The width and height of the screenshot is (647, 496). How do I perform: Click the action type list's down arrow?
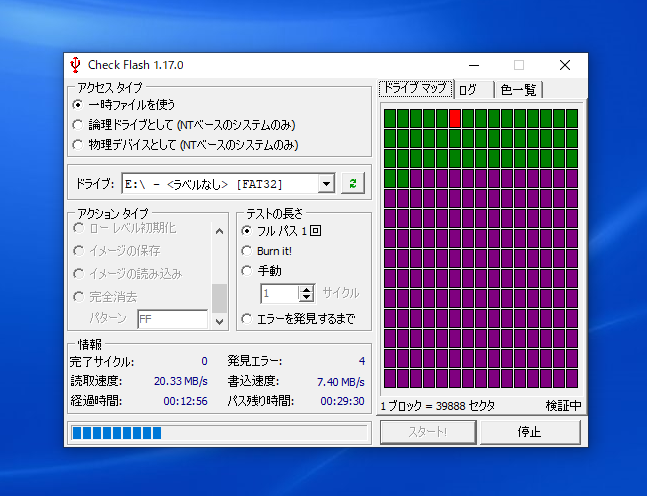220,321
